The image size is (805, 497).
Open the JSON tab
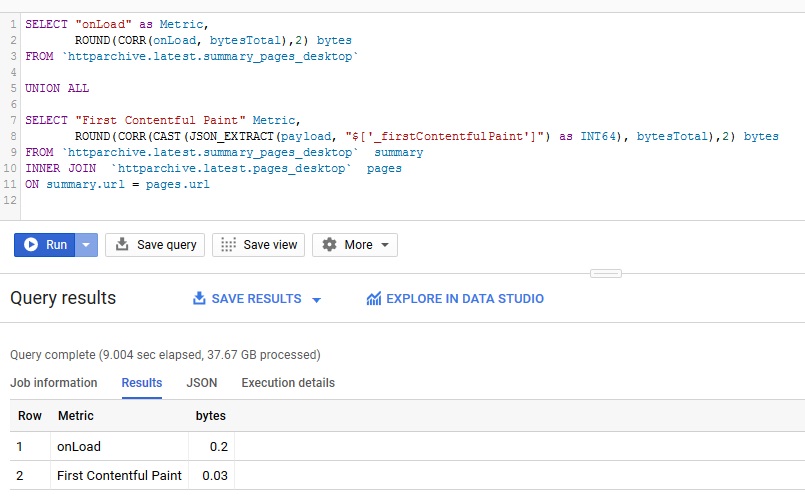tap(201, 383)
